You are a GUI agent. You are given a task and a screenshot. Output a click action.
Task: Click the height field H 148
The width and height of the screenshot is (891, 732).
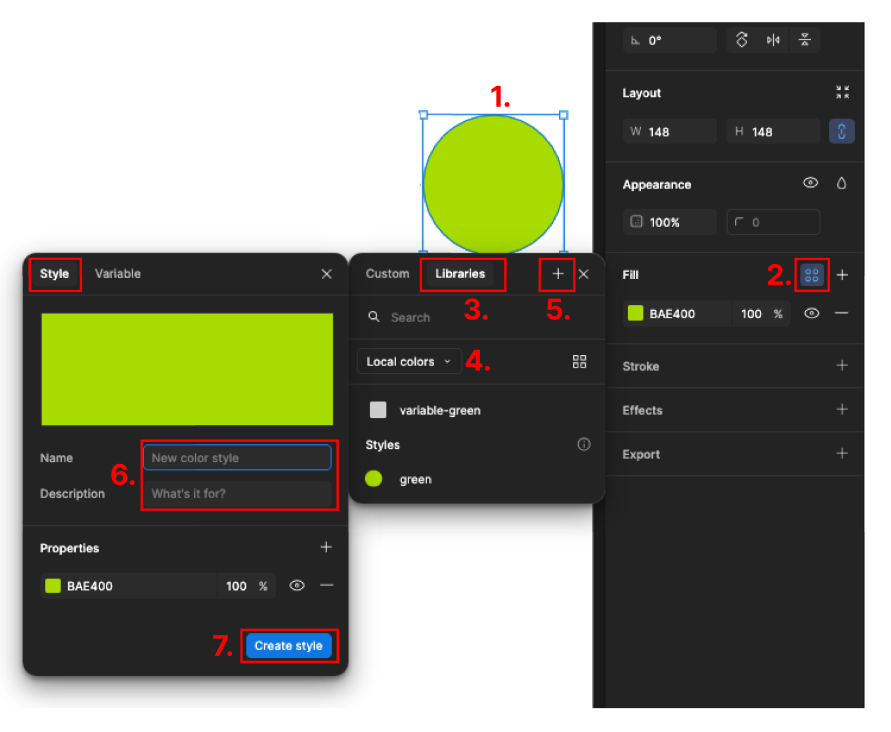tap(773, 132)
